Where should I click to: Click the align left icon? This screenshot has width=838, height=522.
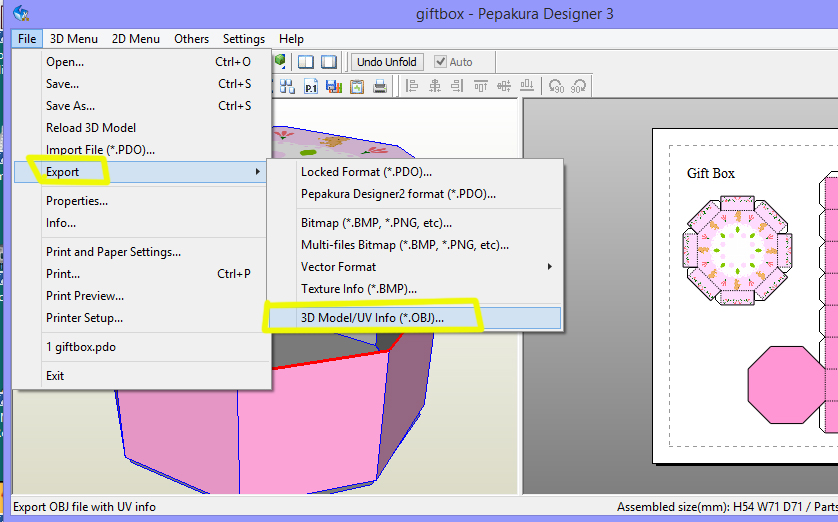coord(412,85)
